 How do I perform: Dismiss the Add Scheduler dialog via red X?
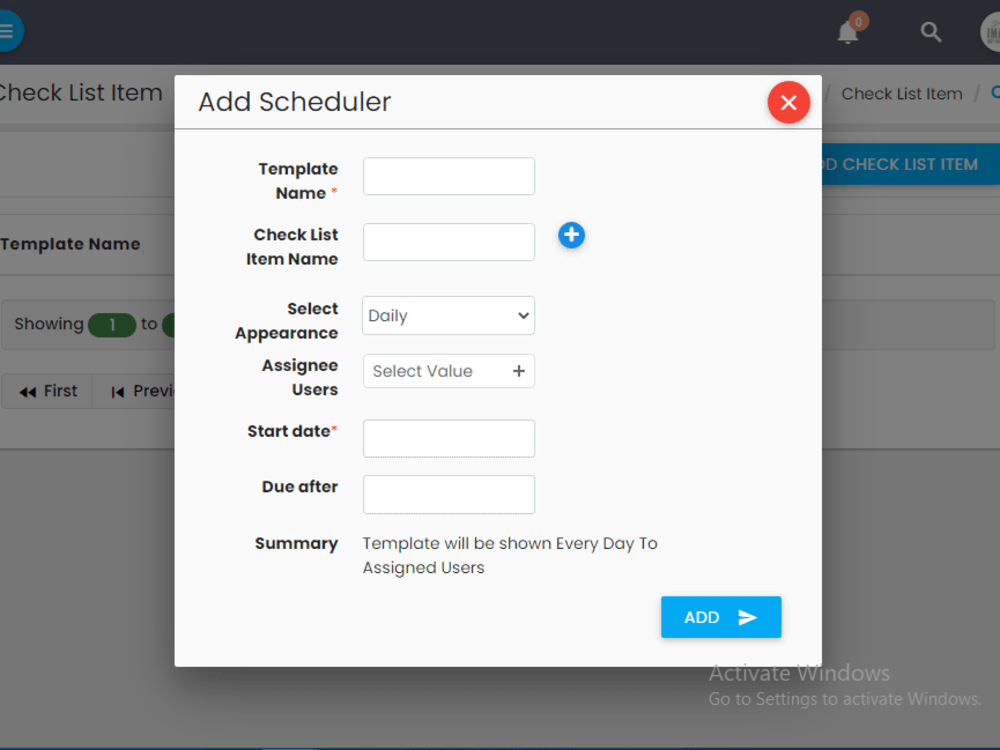pos(788,102)
